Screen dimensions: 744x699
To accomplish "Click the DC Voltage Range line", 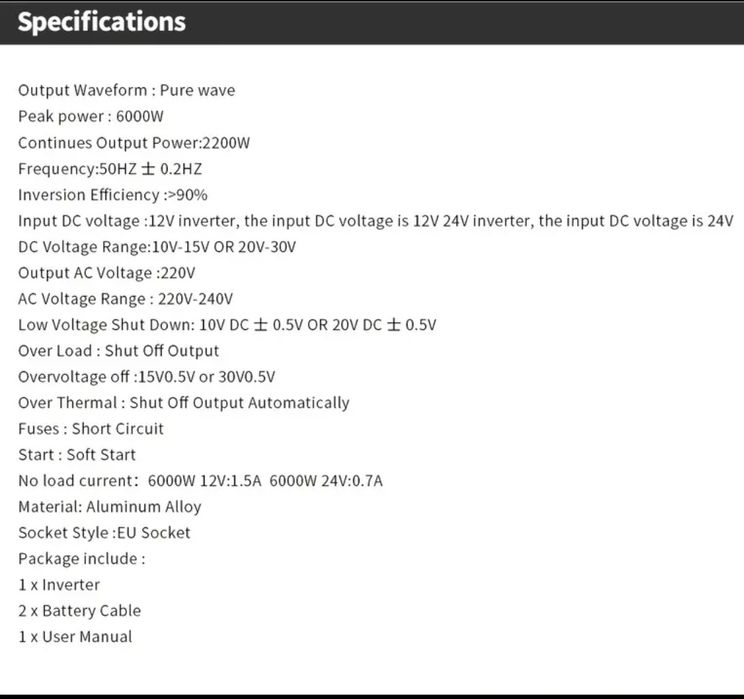I will (x=157, y=247).
